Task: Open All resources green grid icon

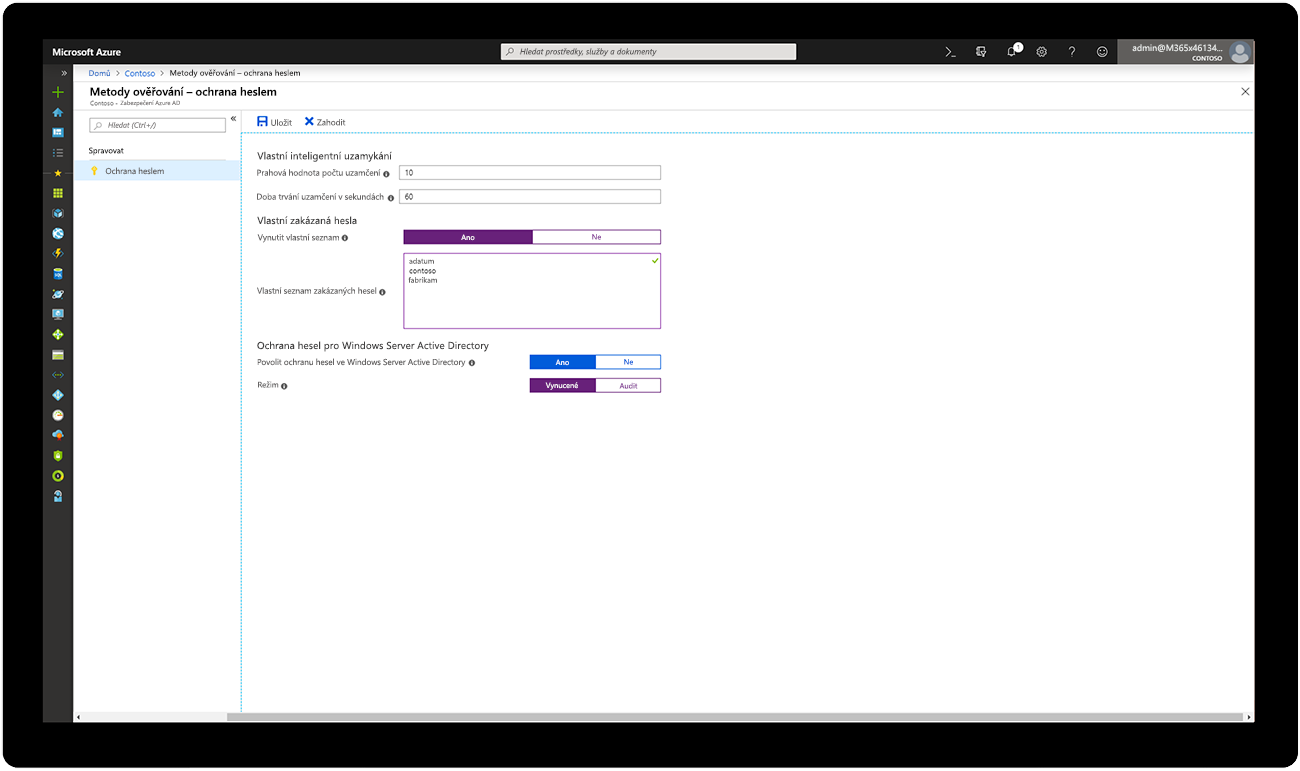Action: [x=58, y=193]
